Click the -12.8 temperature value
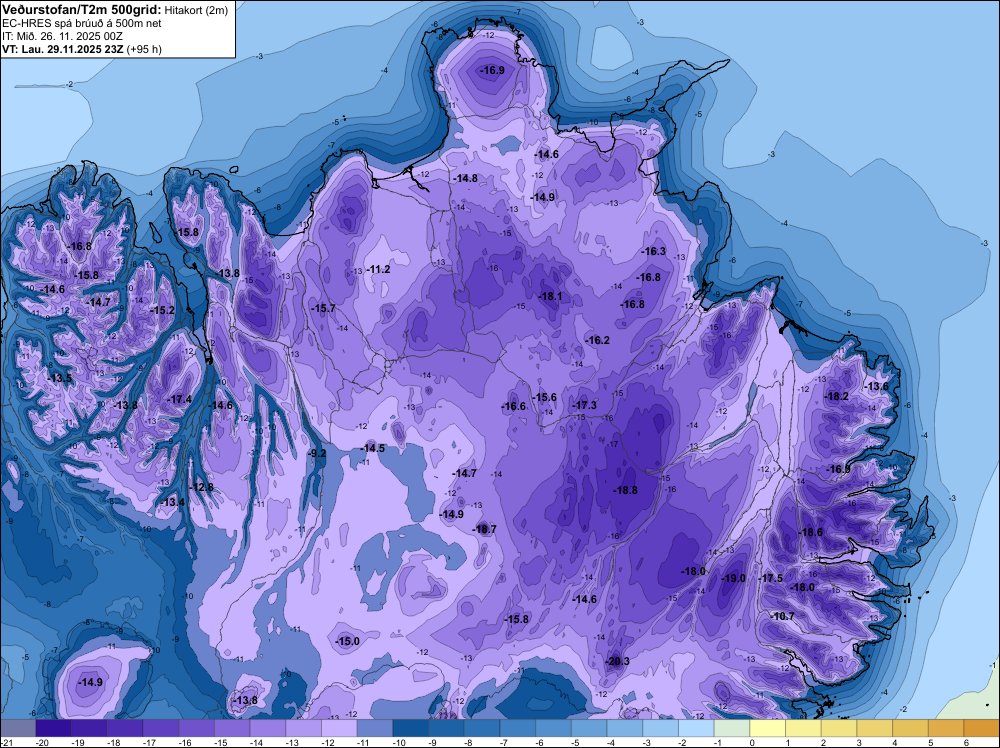 coord(202,488)
